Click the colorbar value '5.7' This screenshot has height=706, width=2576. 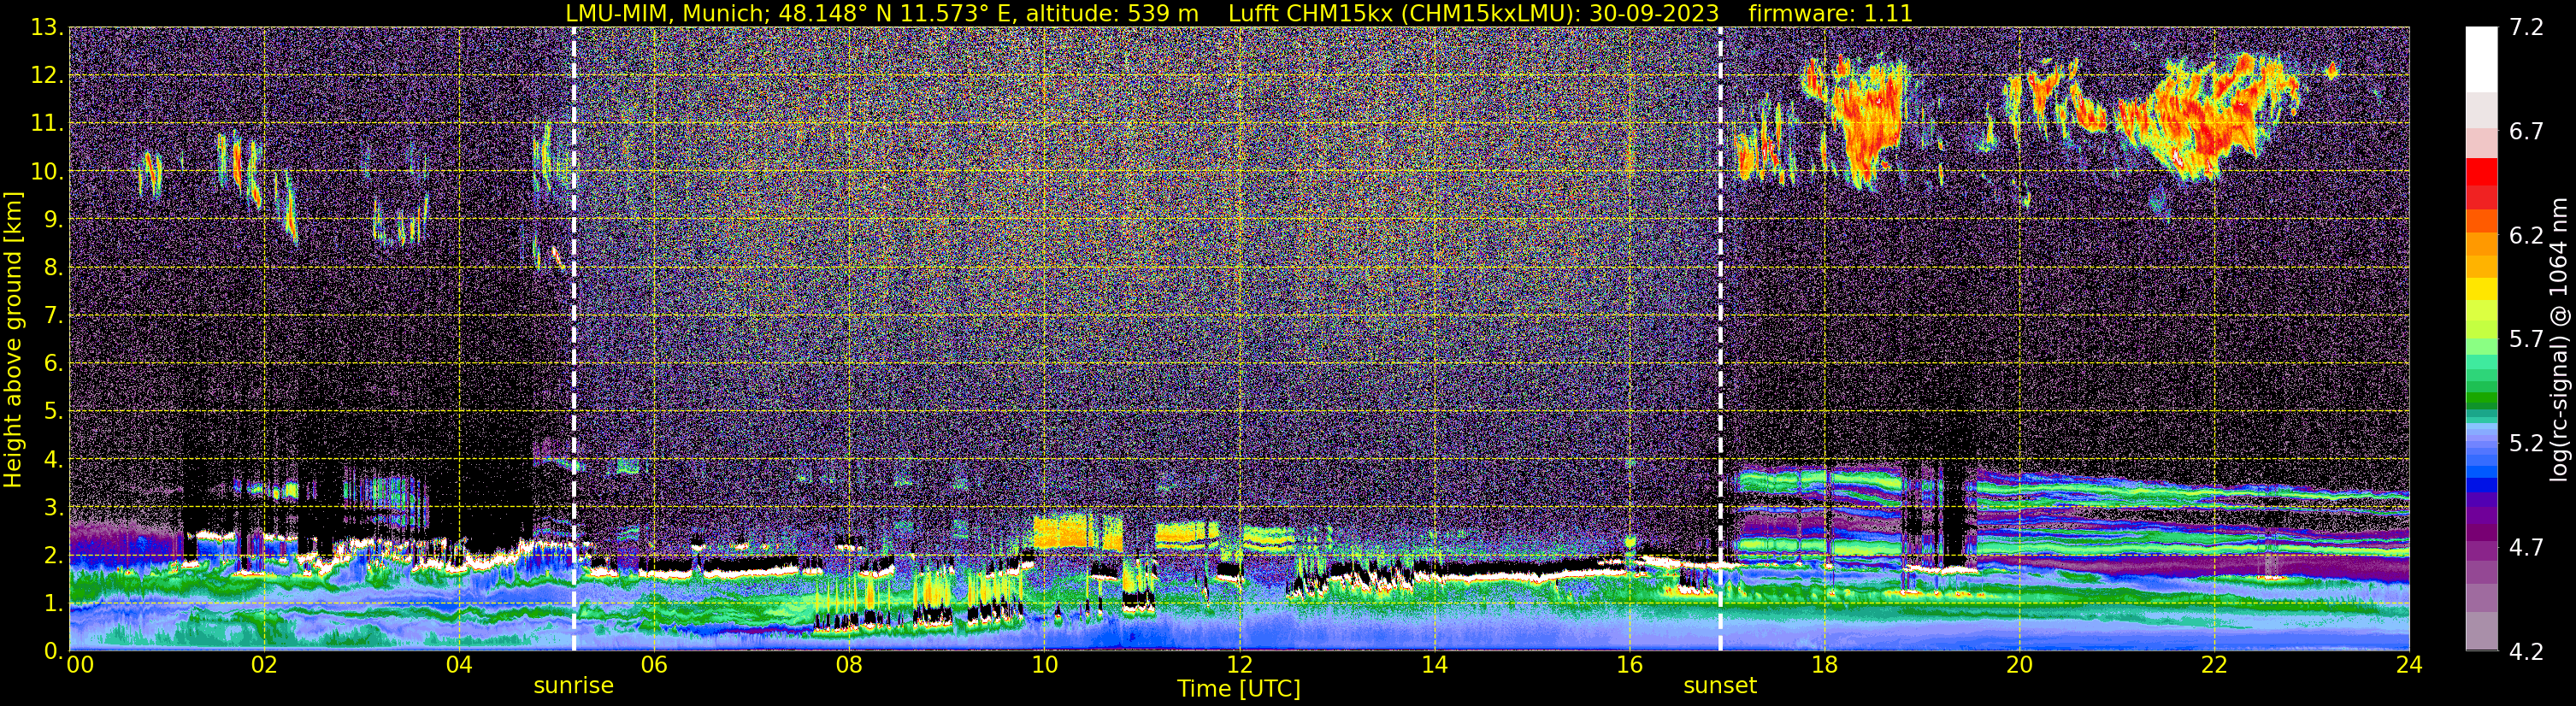pos(2526,340)
